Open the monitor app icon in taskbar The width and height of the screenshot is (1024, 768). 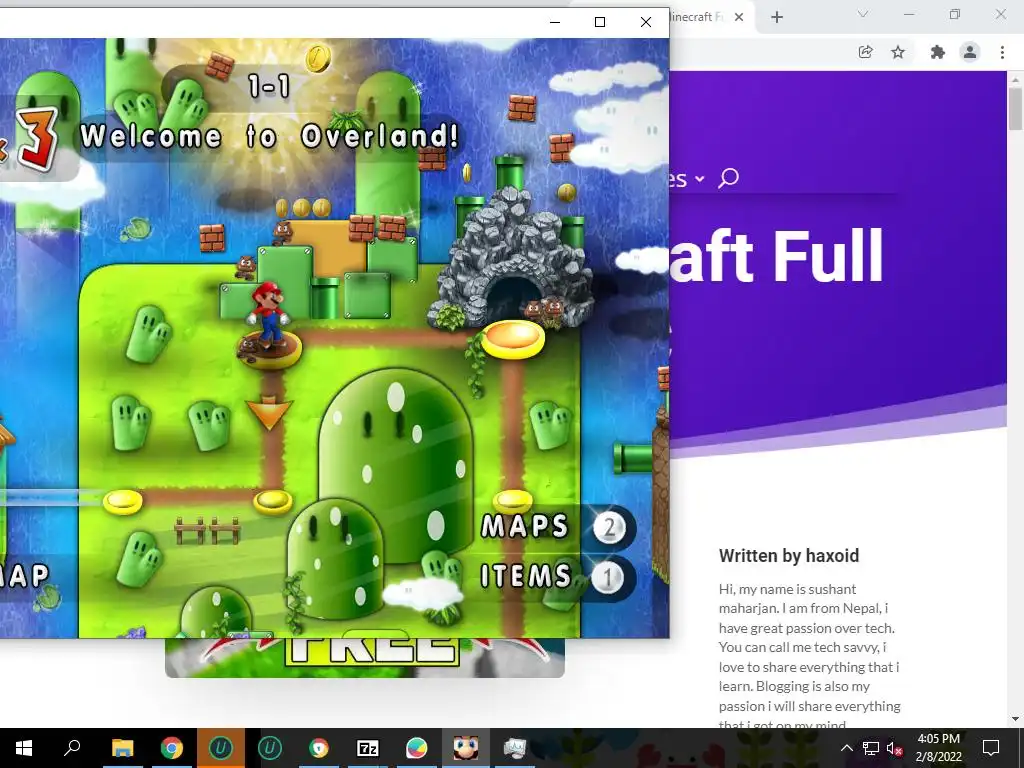(x=515, y=748)
